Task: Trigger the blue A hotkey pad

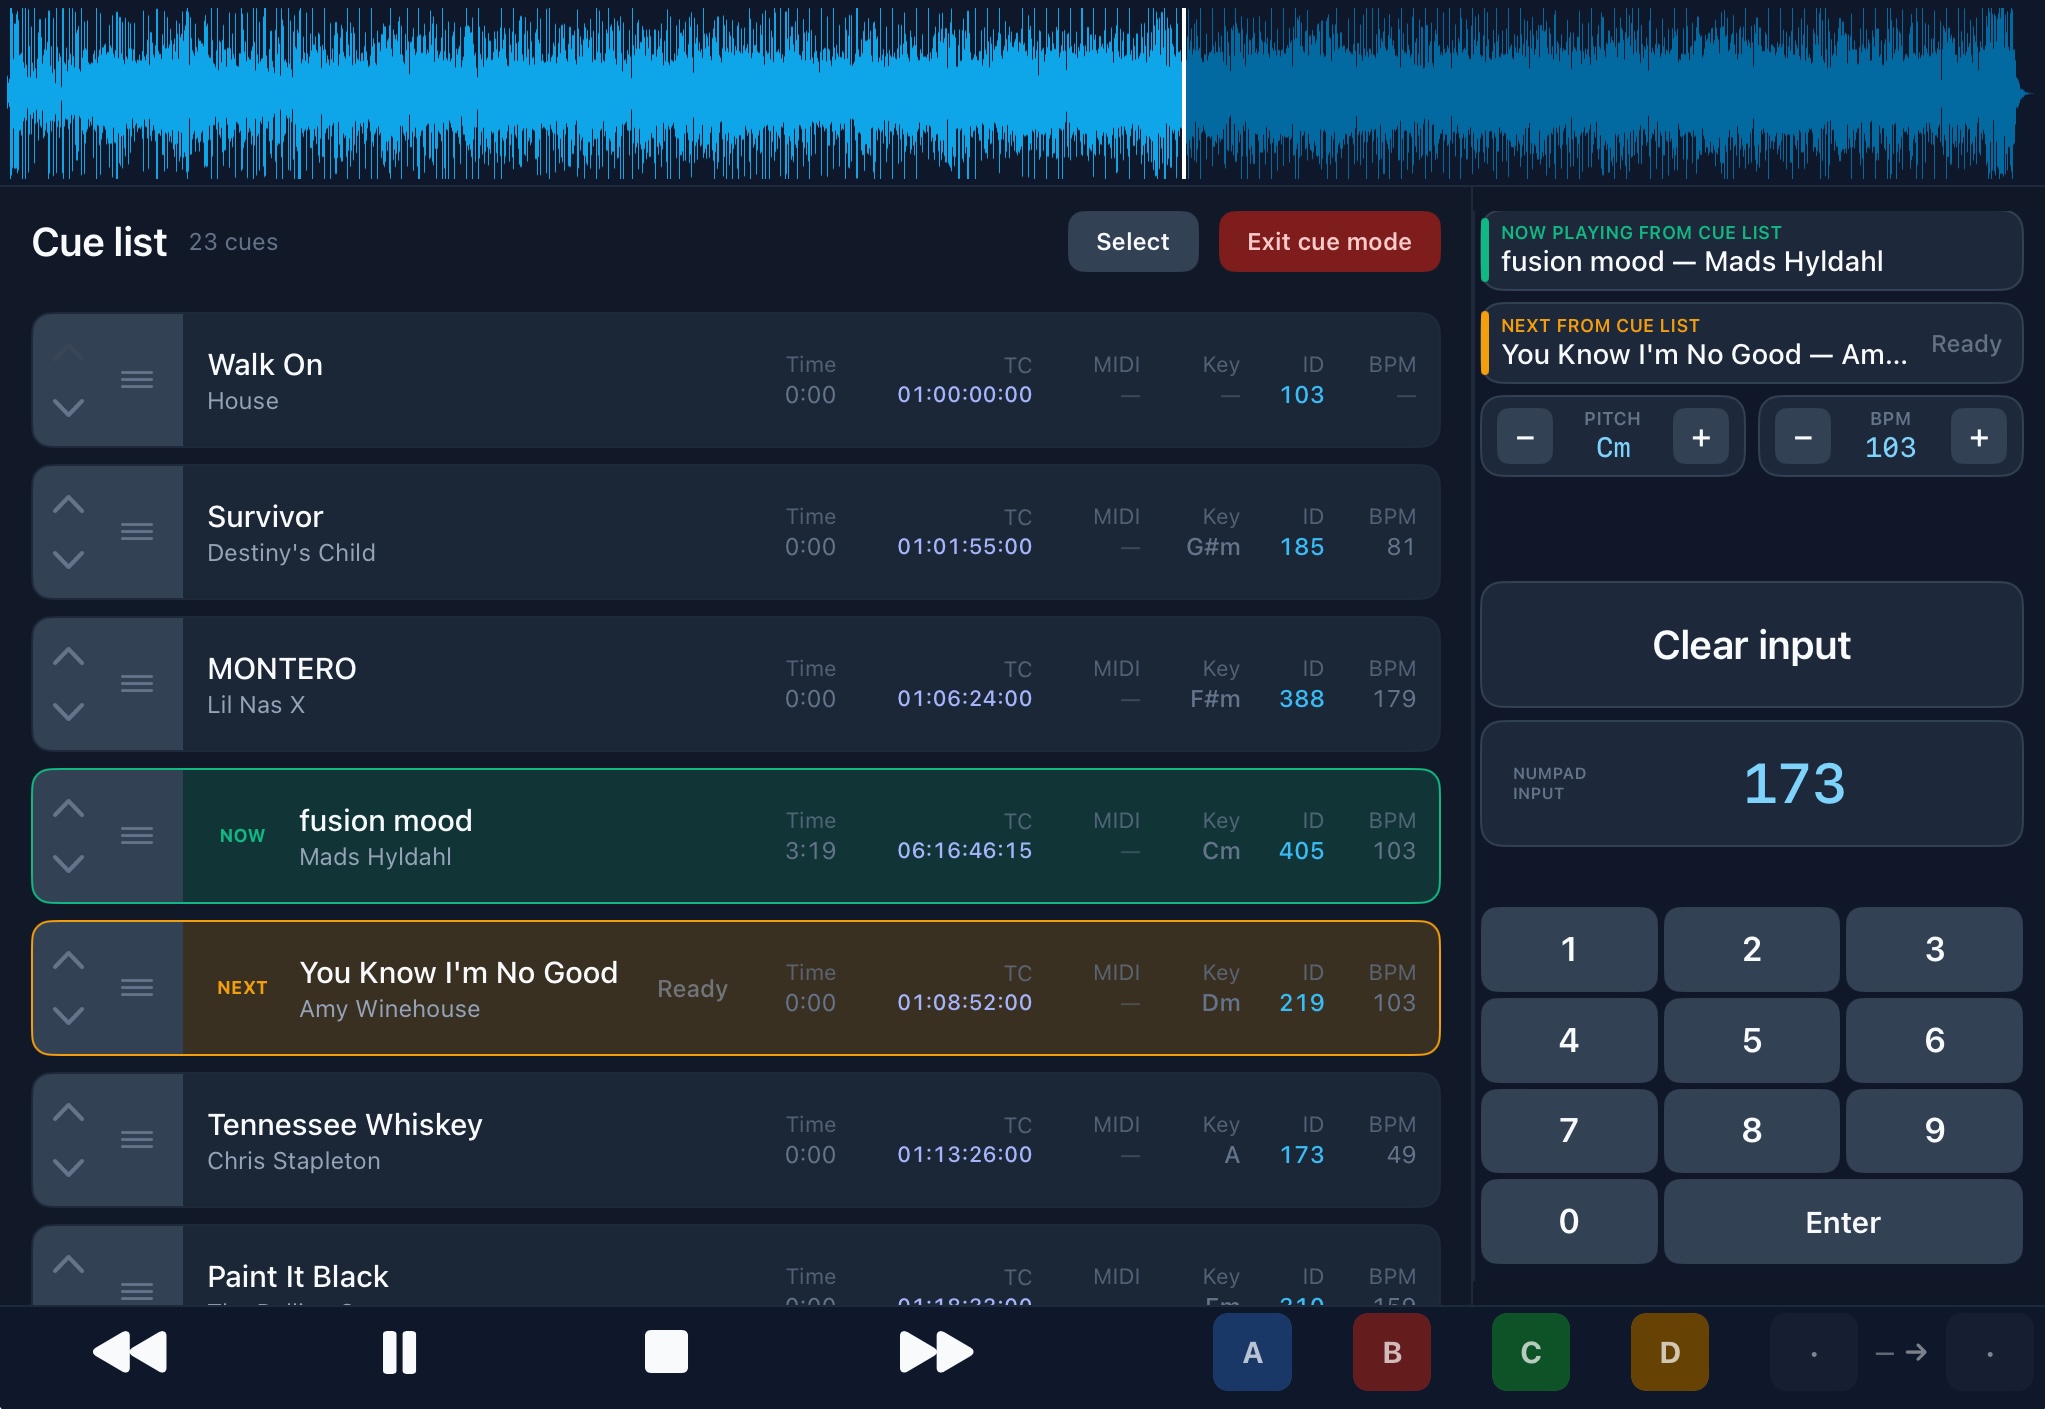Action: pyautogui.click(x=1252, y=1352)
